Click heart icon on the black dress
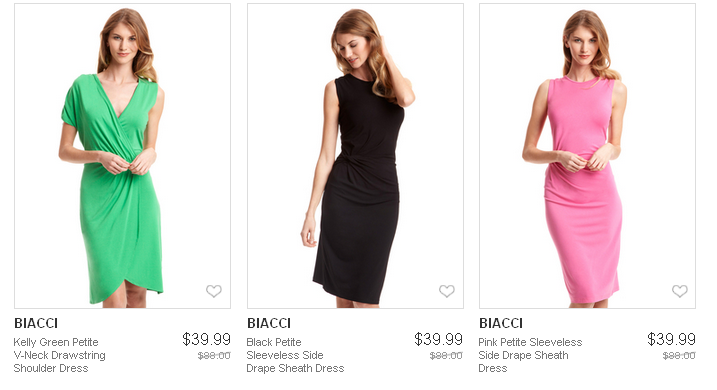The image size is (717, 390). coord(447,291)
